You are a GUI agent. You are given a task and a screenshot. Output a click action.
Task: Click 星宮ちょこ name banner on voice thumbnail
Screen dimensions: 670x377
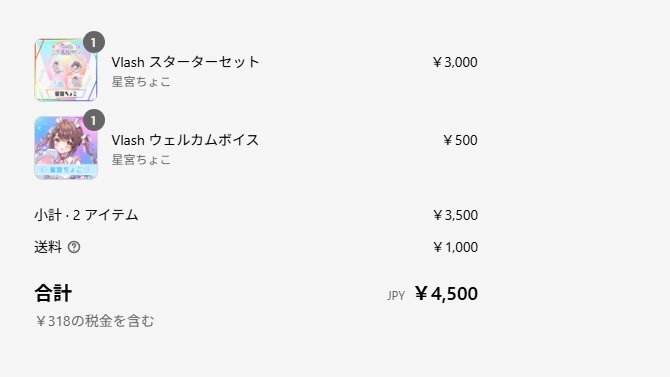click(66, 170)
